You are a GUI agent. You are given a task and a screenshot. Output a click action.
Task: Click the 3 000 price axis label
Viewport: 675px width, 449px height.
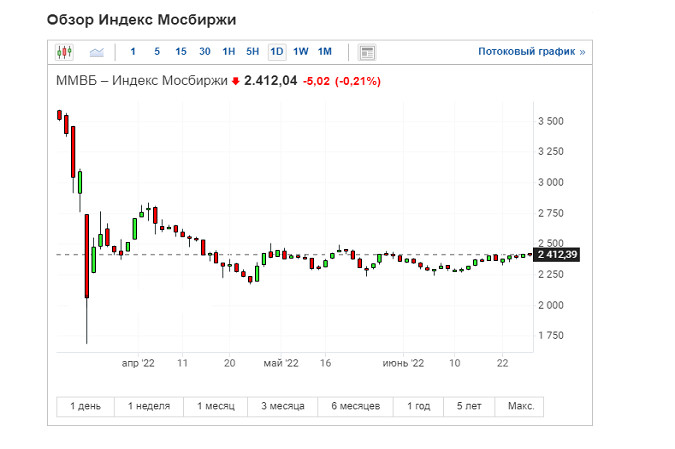(x=551, y=182)
